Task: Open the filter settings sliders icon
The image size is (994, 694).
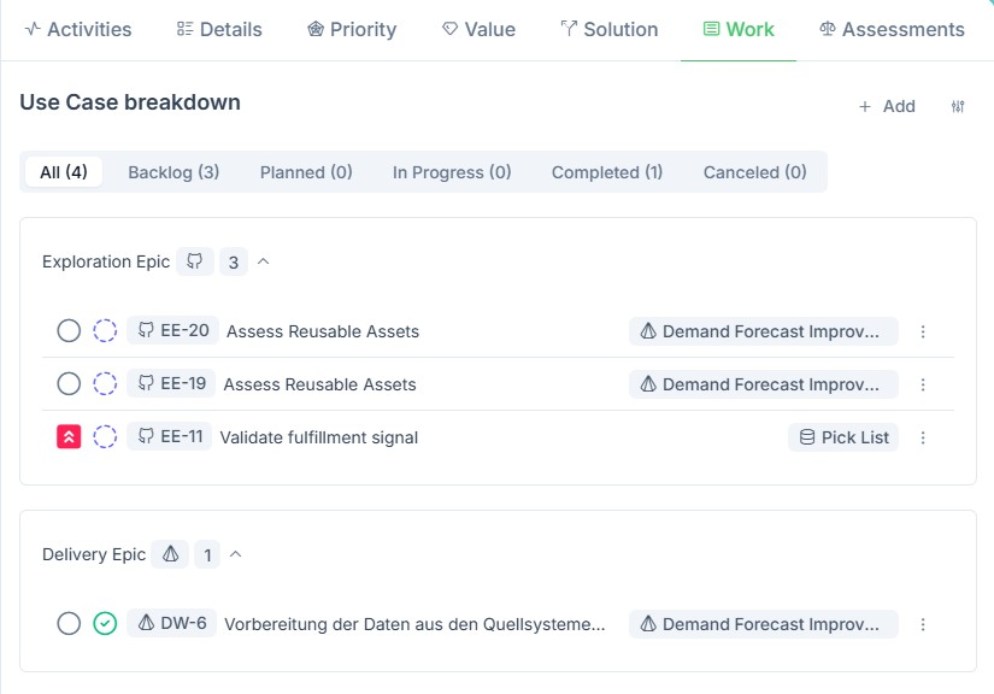Action: tap(957, 106)
